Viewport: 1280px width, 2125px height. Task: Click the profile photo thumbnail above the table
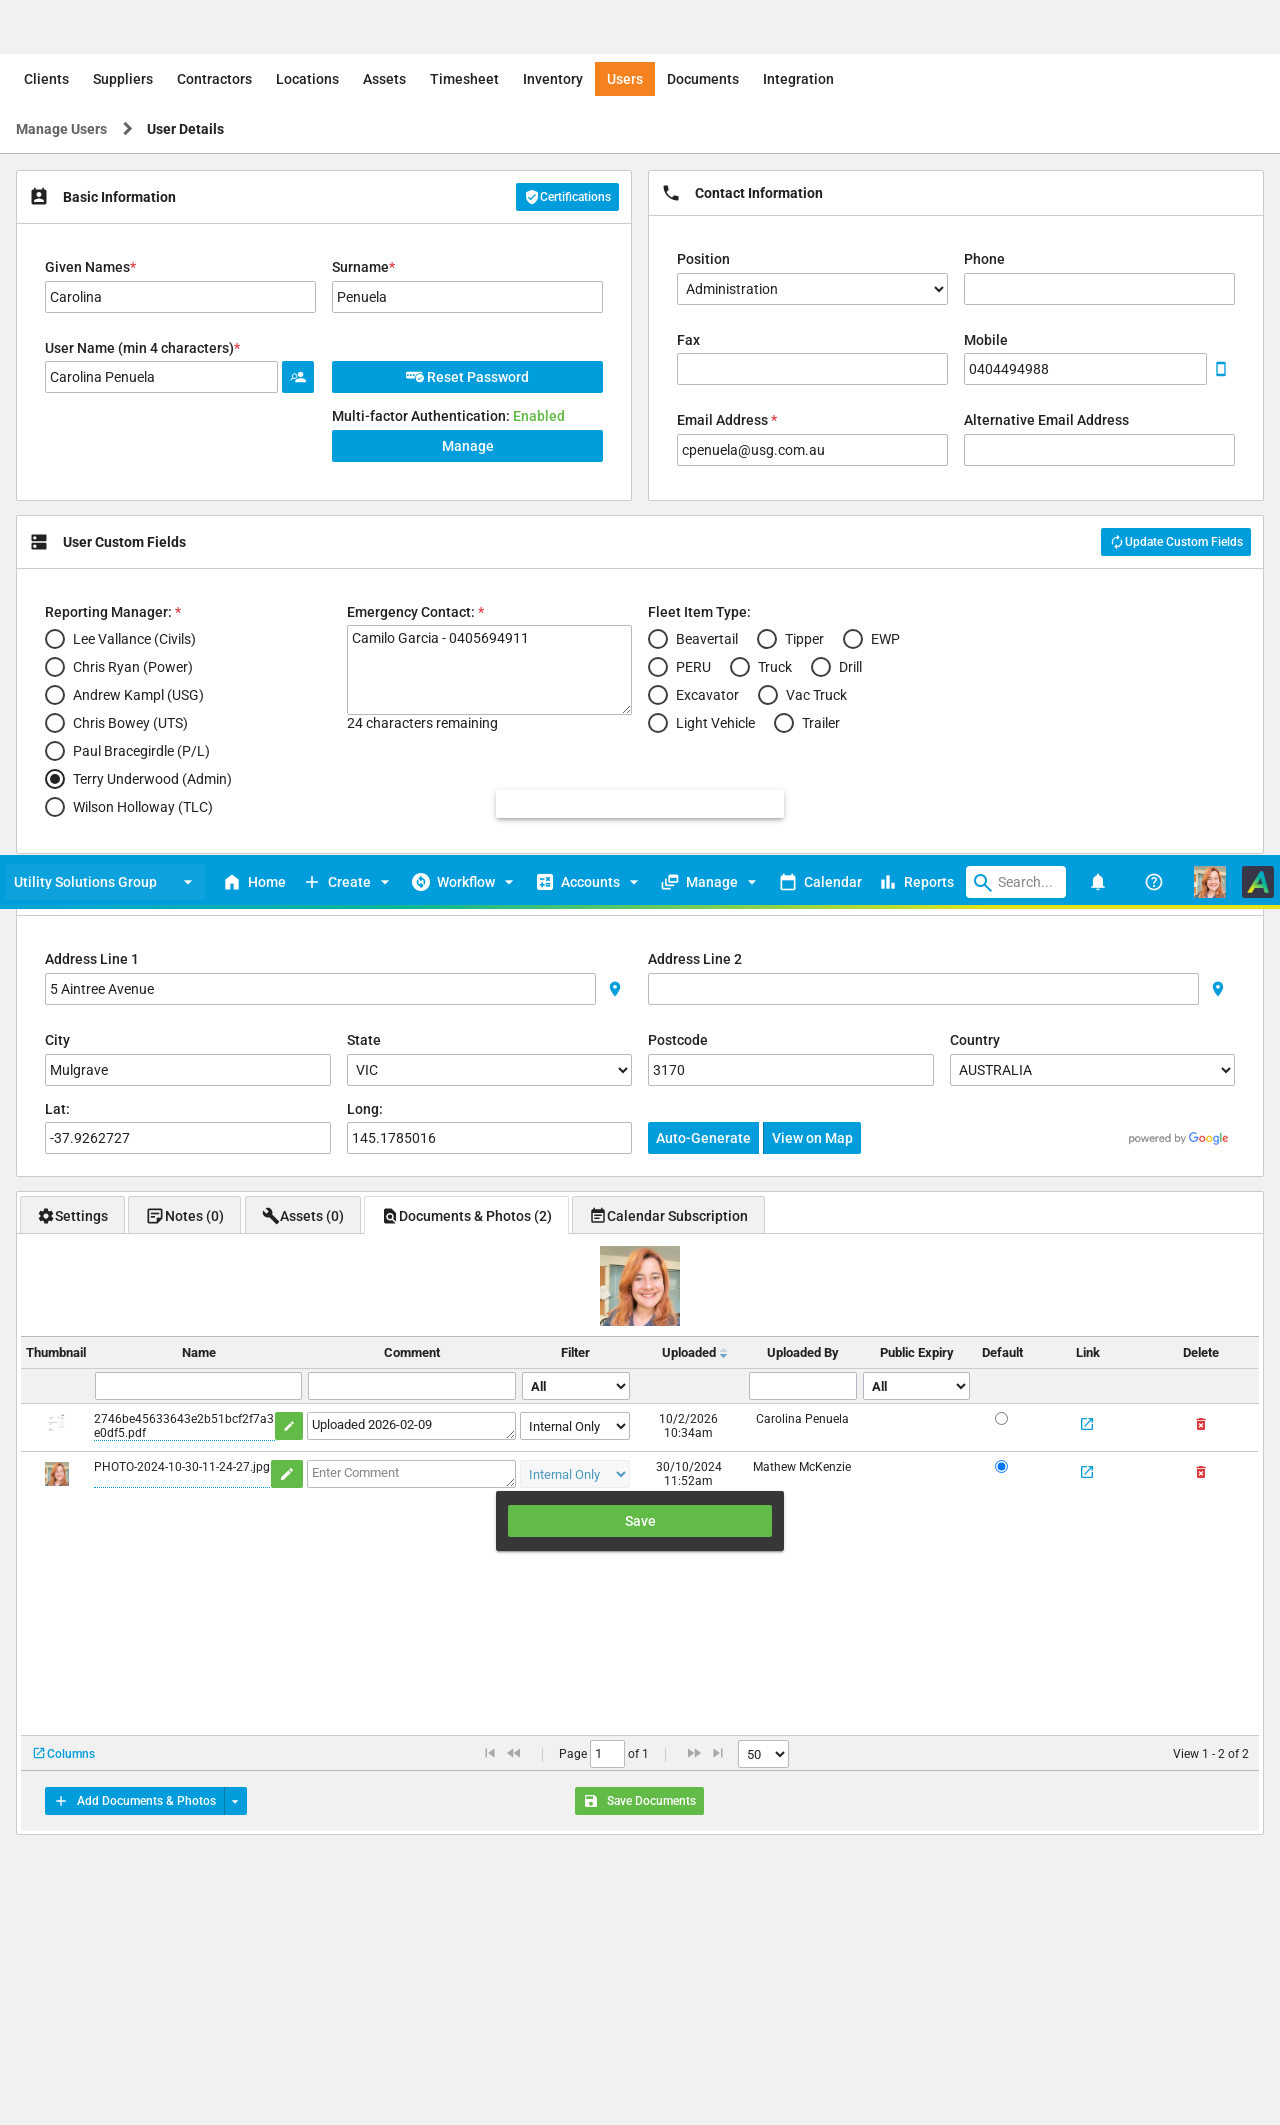point(640,1286)
